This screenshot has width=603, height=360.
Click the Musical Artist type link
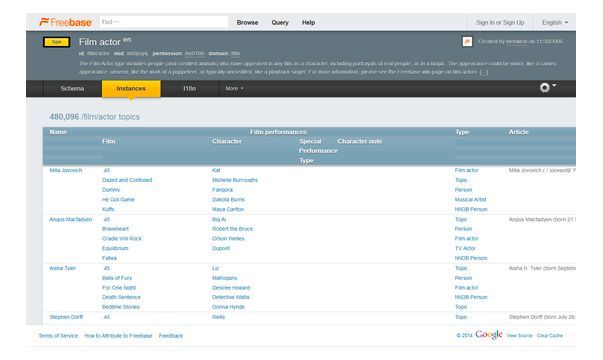(471, 200)
